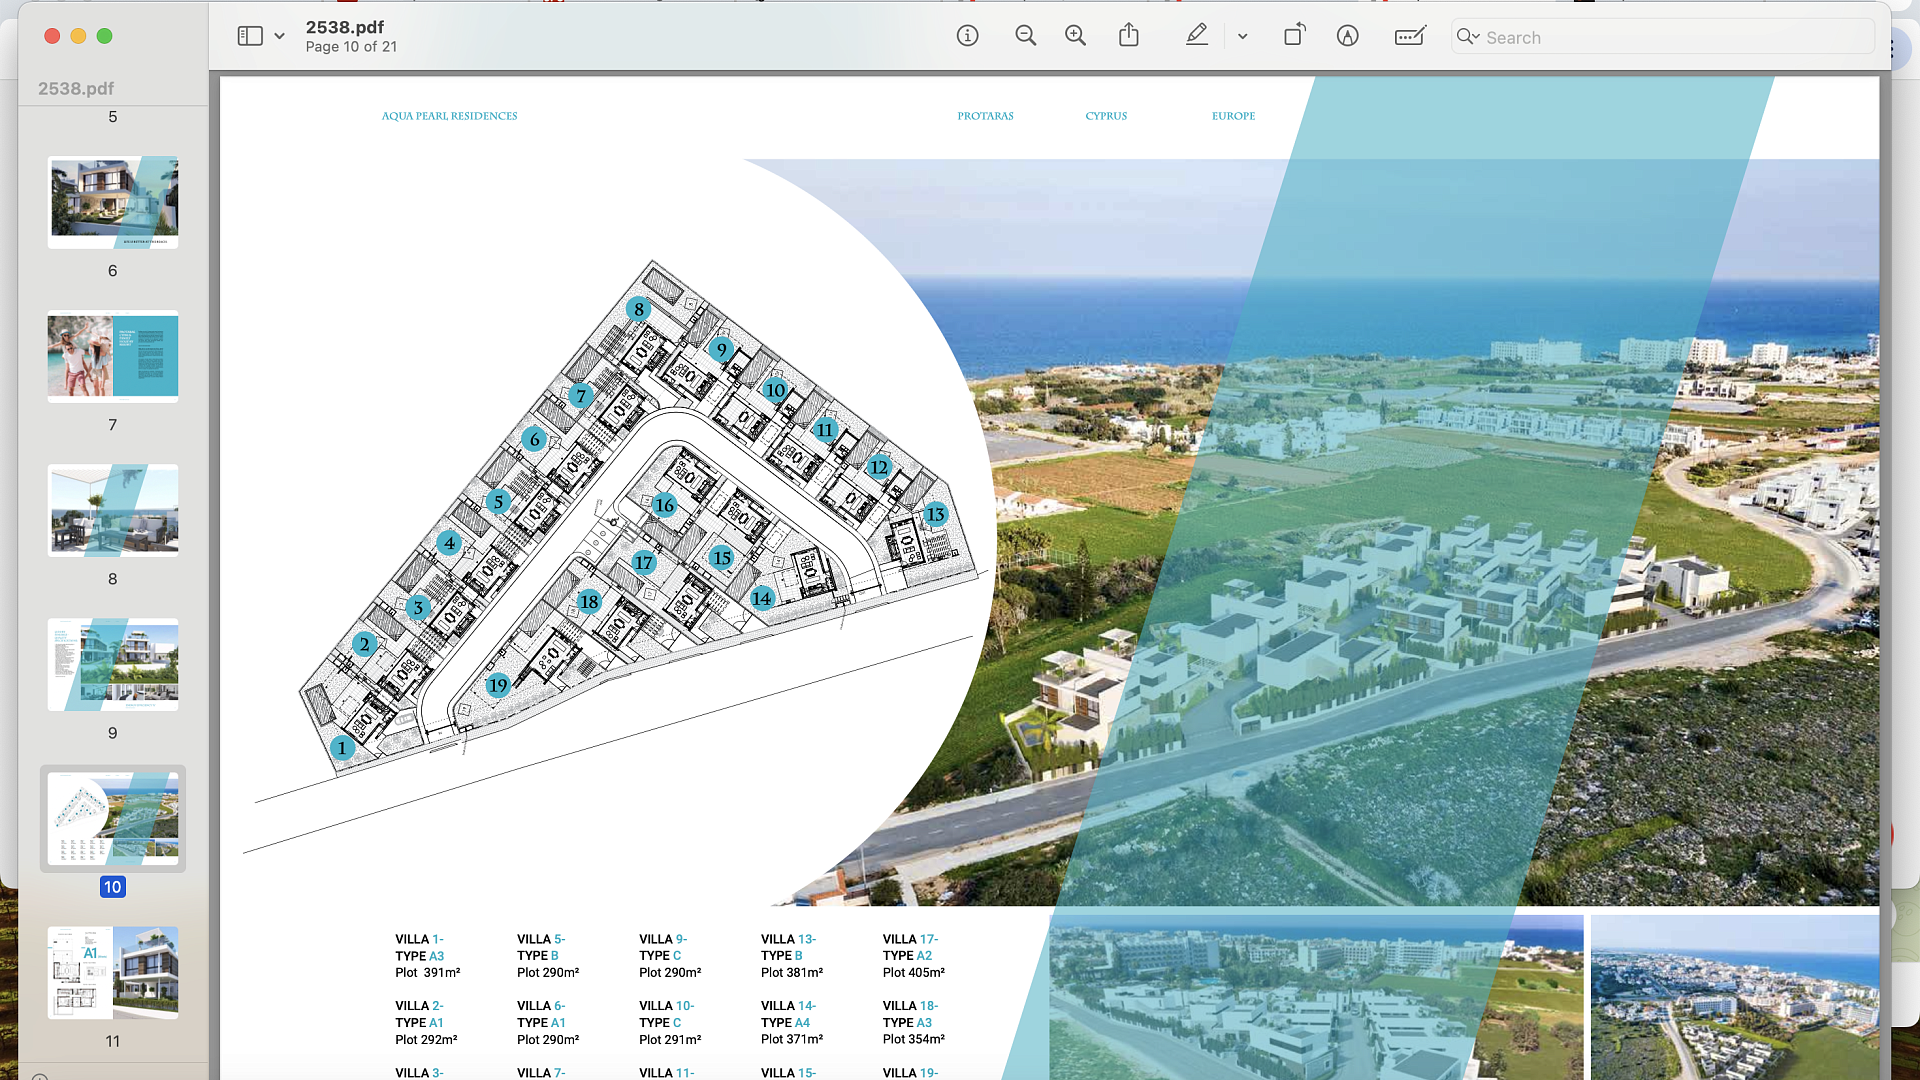Viewport: 1920px width, 1080px height.
Task: Click villa marker 13 on site plan
Action: [935, 514]
